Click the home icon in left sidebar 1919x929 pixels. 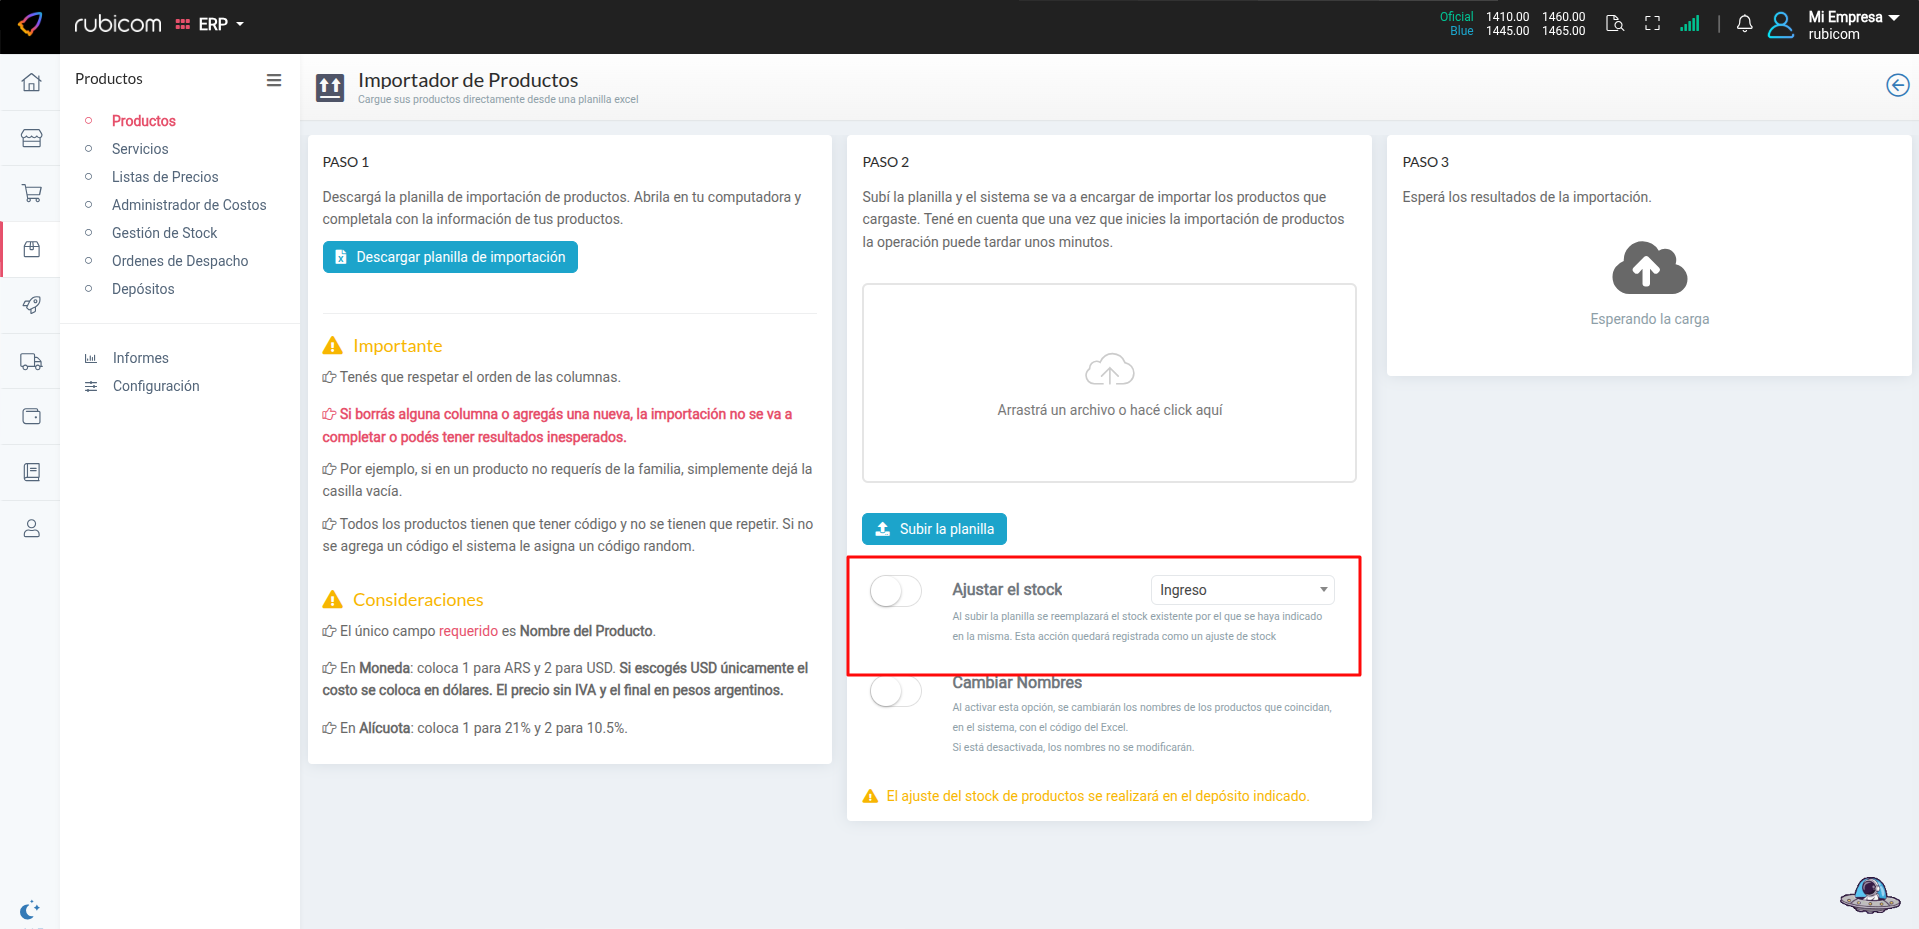point(31,82)
